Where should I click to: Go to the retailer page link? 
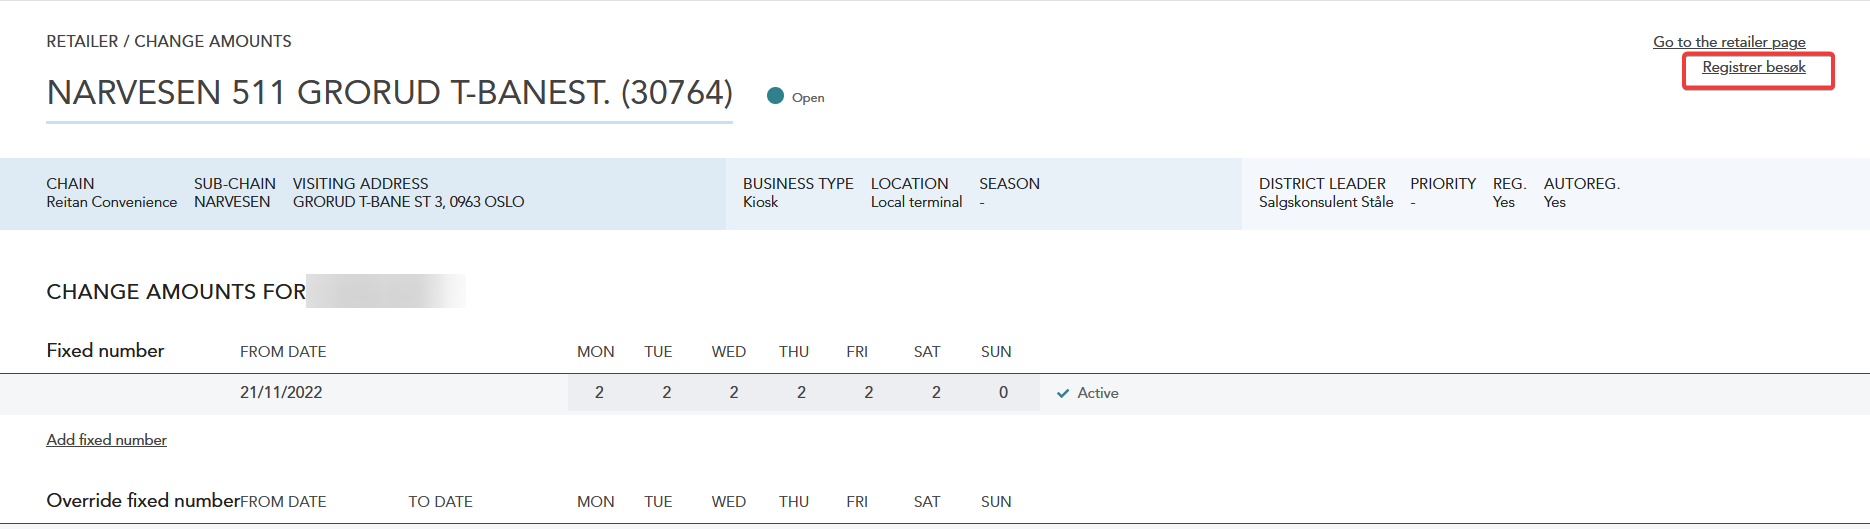tap(1729, 42)
